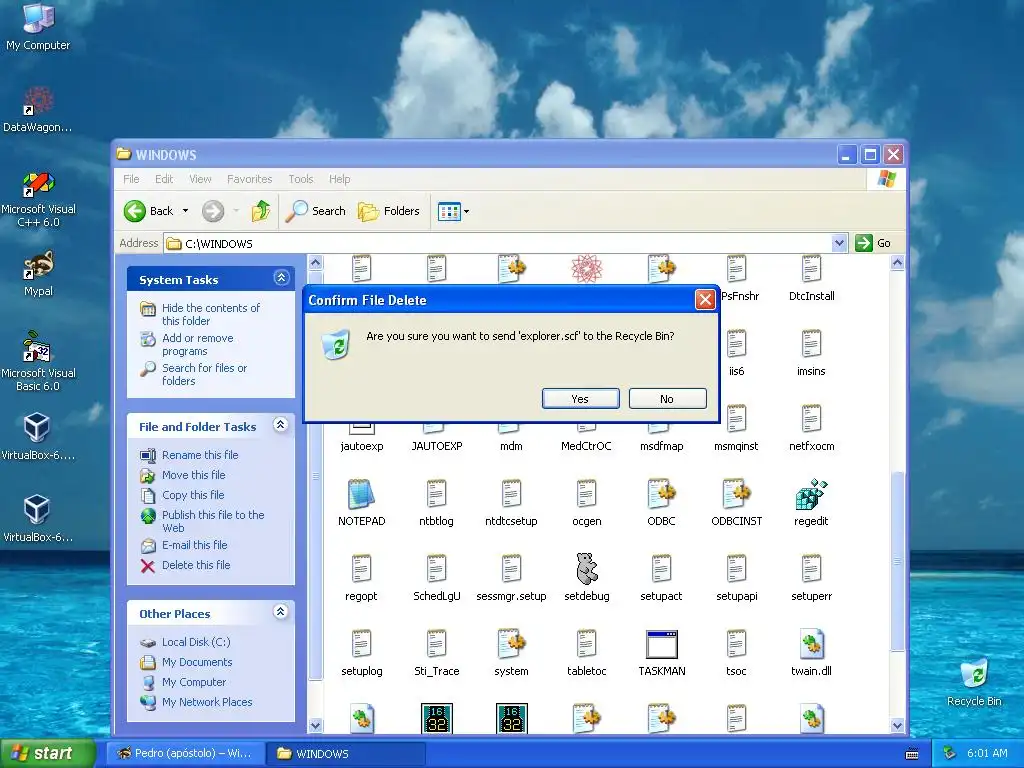1024x768 pixels.
Task: Select the imsins file icon
Action: [x=811, y=344]
